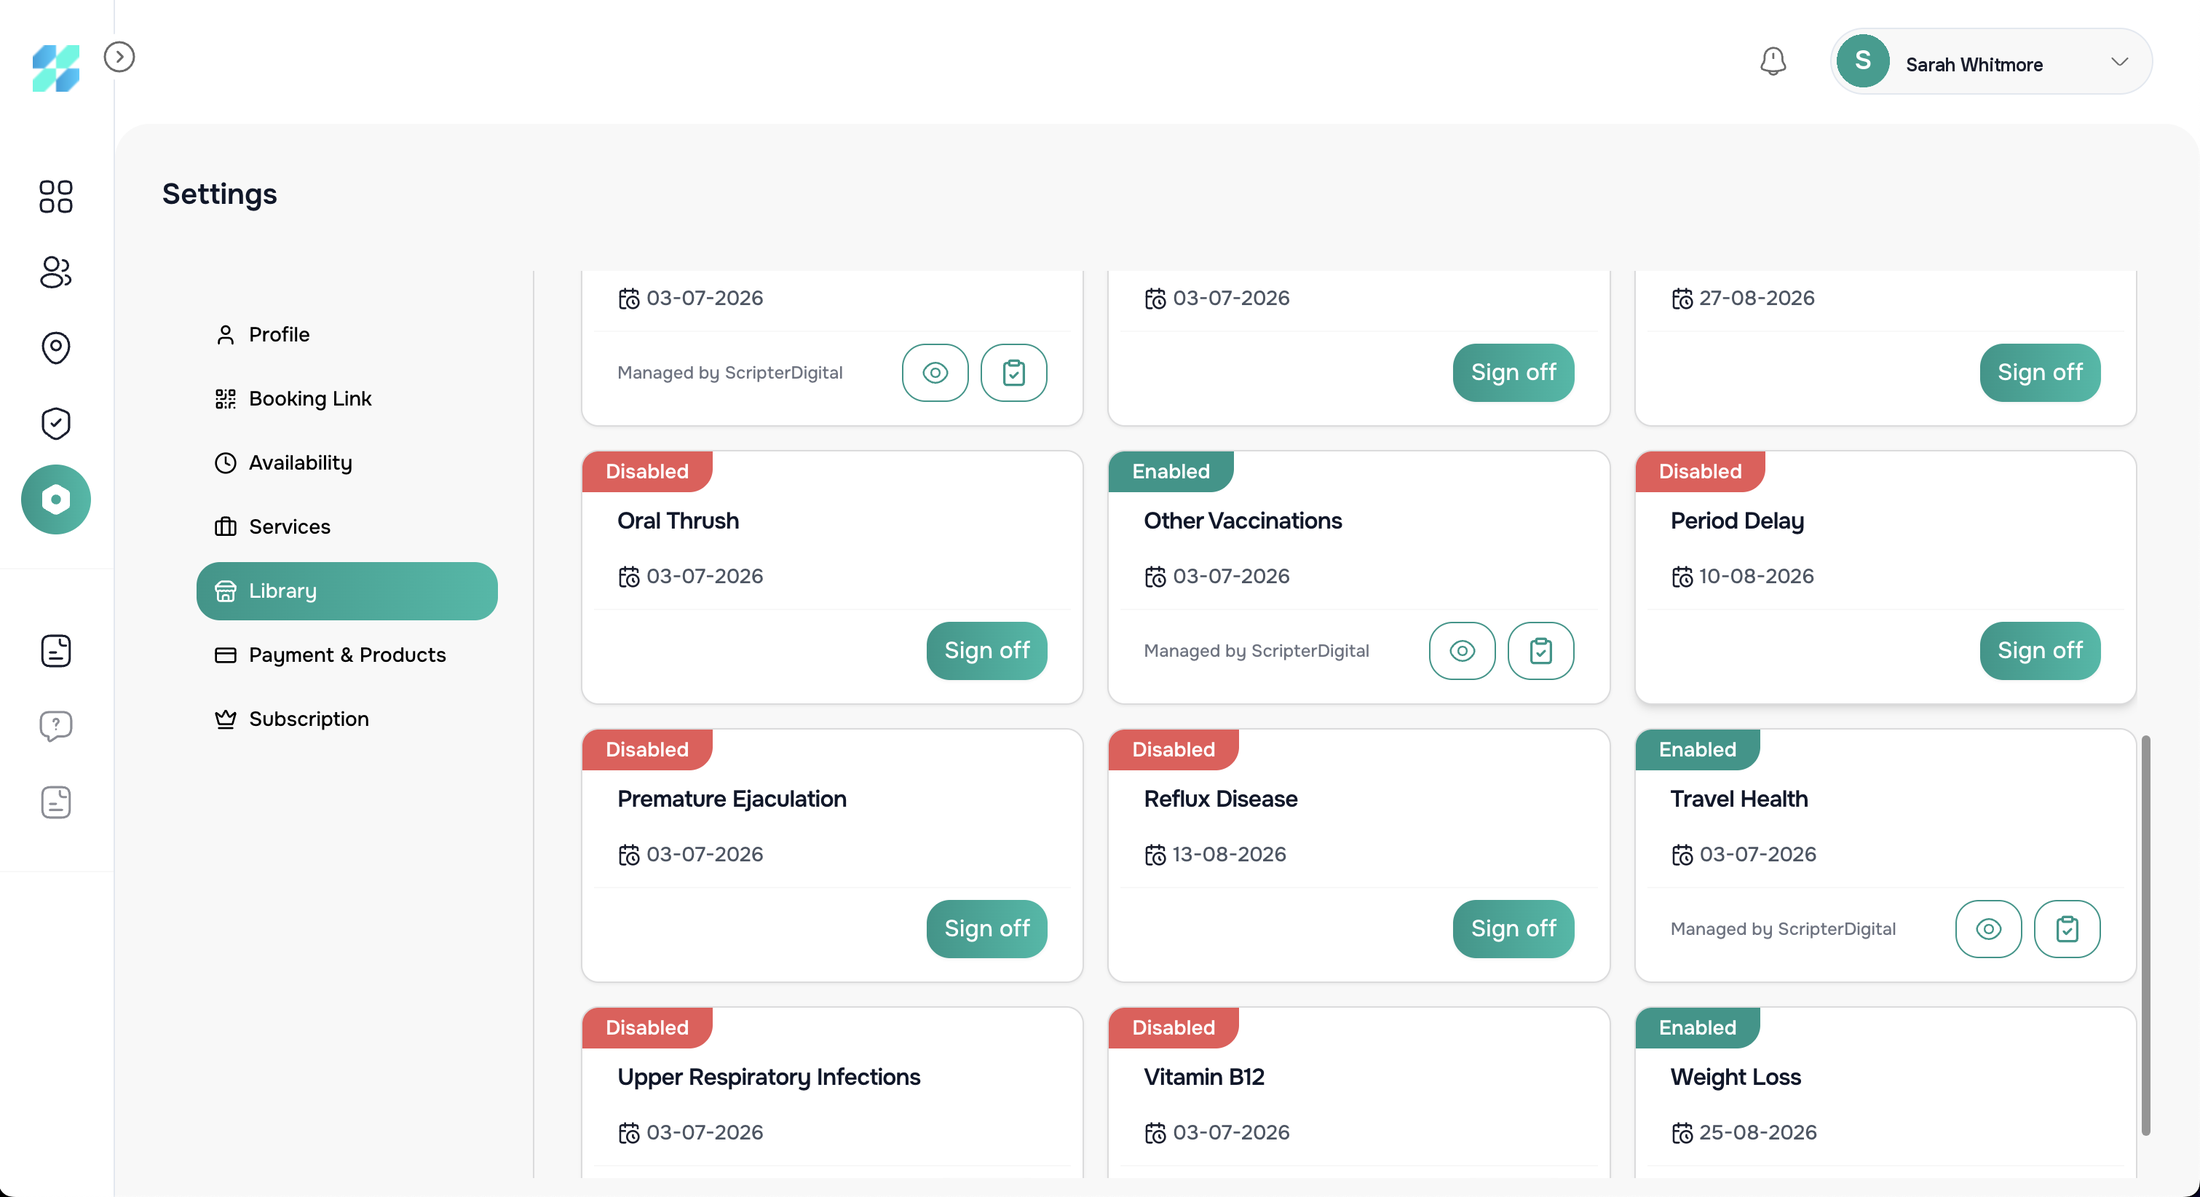Expand the sidebar with the arrow toggle
Viewport: 2200px width, 1197px height.
pos(119,57)
